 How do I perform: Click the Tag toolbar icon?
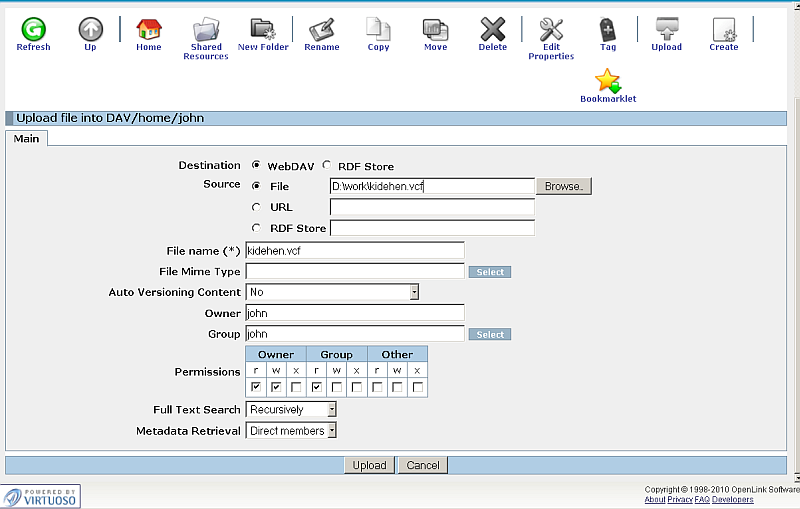point(608,30)
